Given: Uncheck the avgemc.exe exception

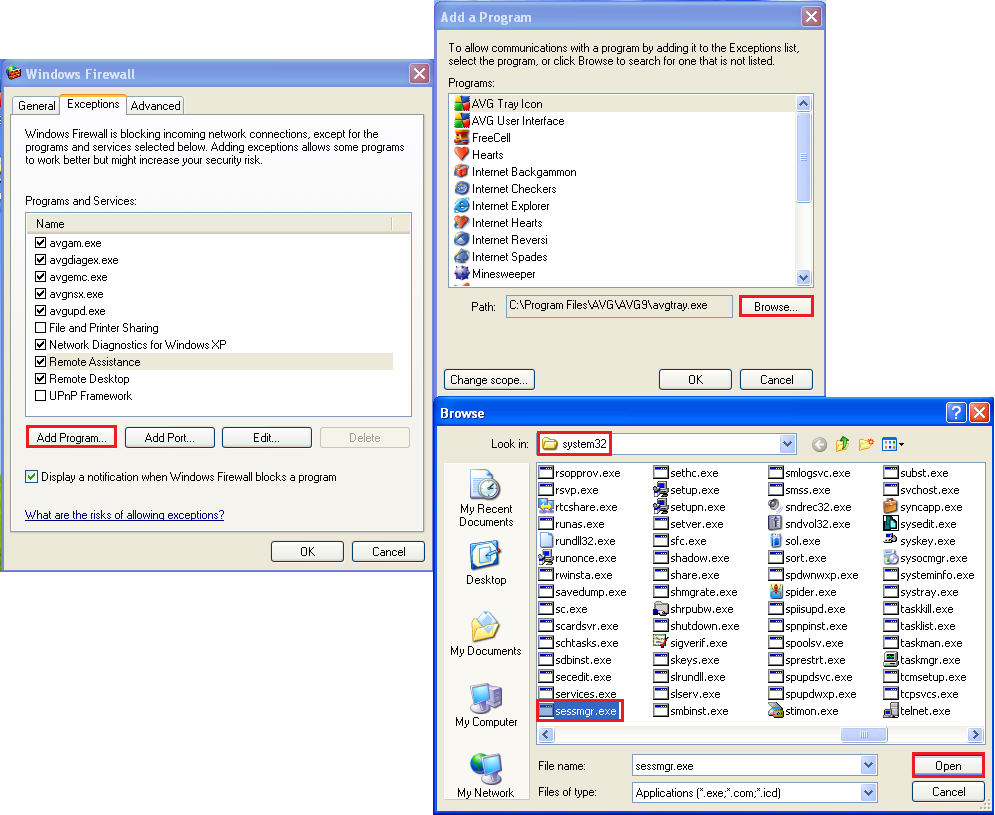Looking at the screenshot, I should [x=41, y=277].
